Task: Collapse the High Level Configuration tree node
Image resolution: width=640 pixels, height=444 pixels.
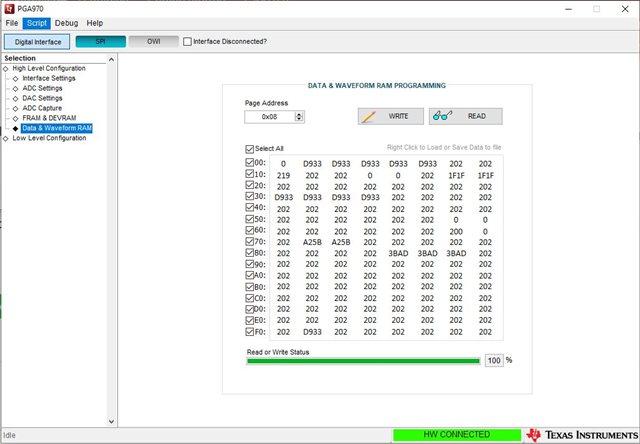Action: pyautogui.click(x=6, y=69)
